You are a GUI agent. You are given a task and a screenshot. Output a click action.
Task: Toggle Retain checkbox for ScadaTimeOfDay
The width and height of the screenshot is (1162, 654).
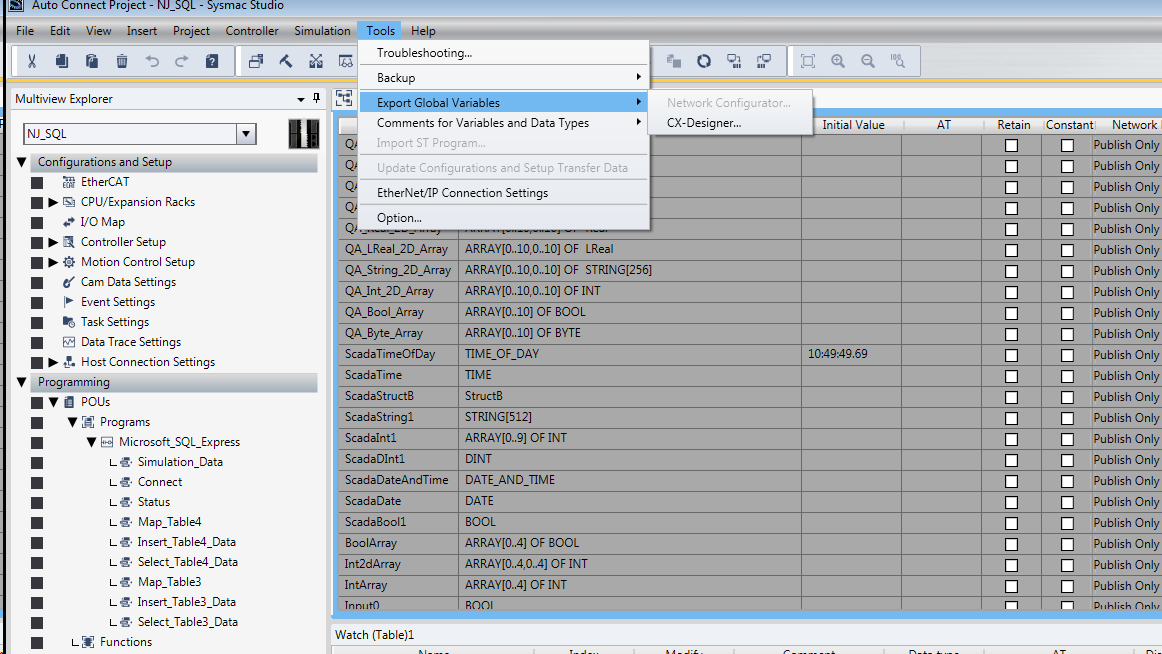[1012, 355]
